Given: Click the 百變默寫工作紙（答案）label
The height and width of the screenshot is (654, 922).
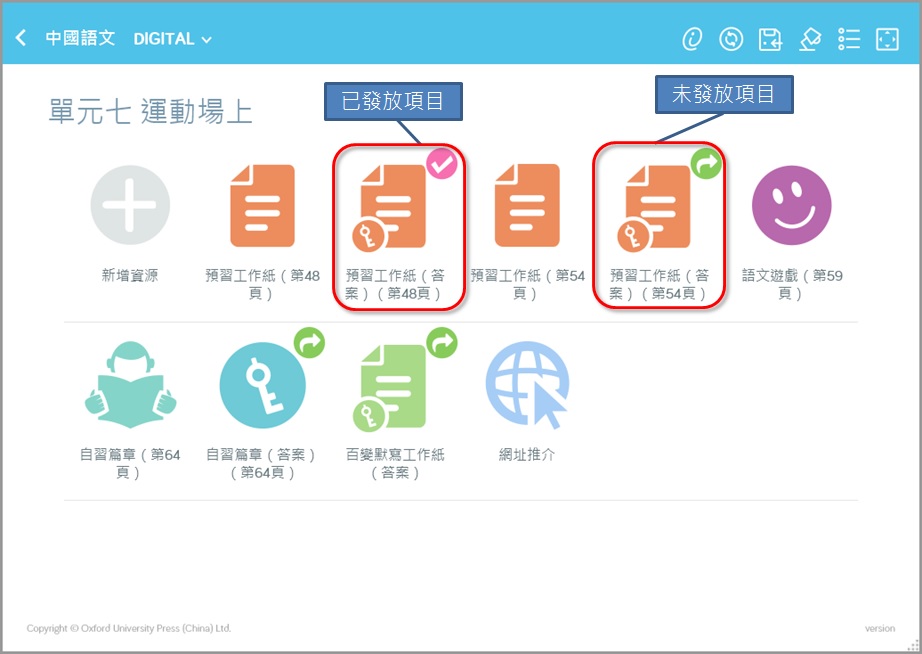Looking at the screenshot, I should (x=395, y=463).
